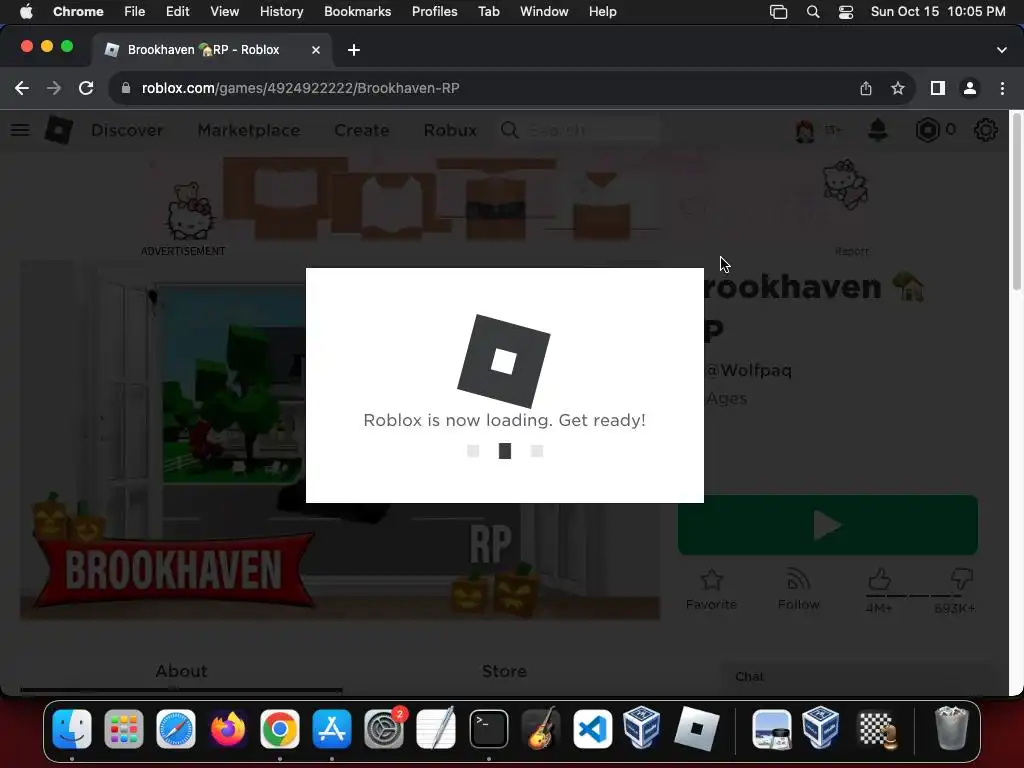Screen dimensions: 1024x768
Task: Open Roblox settings gear icon
Action: click(985, 130)
